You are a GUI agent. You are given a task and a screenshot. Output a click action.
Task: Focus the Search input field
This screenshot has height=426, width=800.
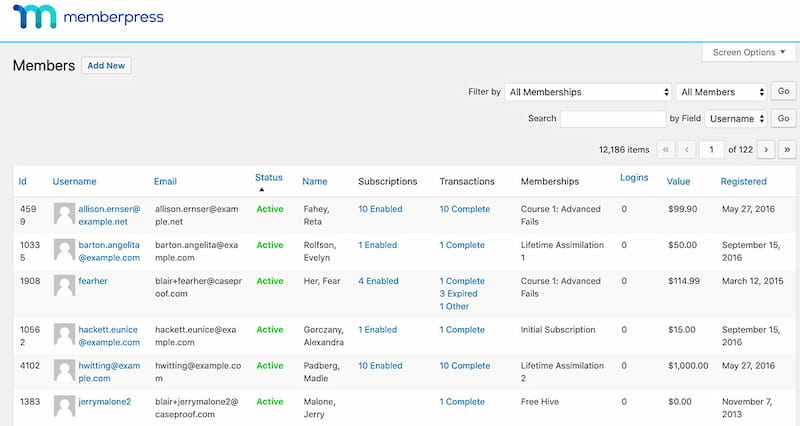click(x=613, y=118)
